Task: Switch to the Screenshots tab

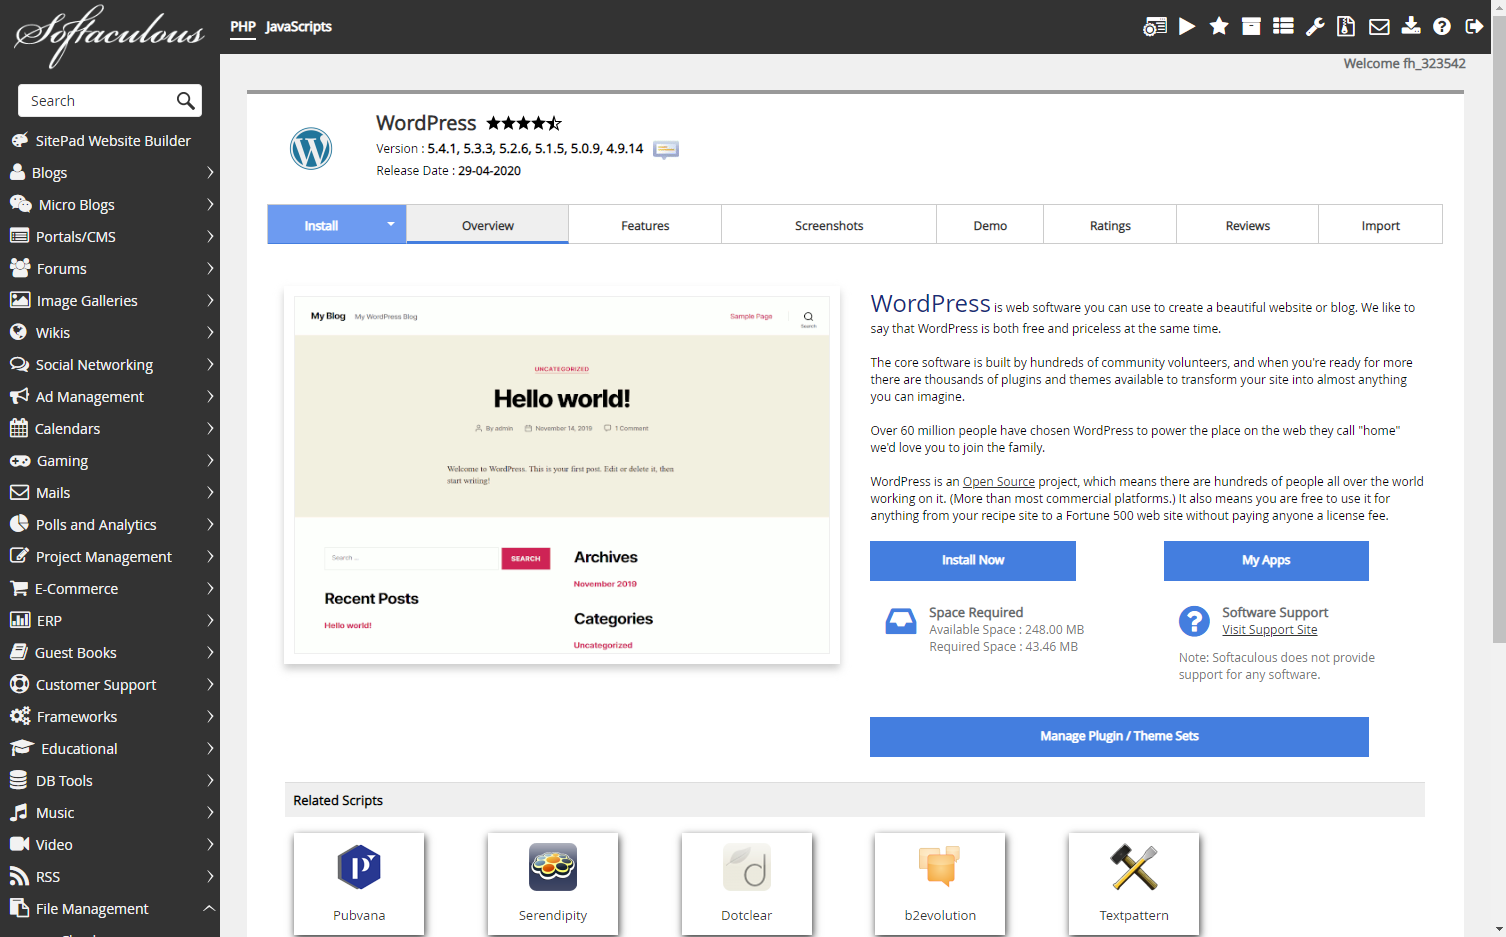Action: coord(829,225)
